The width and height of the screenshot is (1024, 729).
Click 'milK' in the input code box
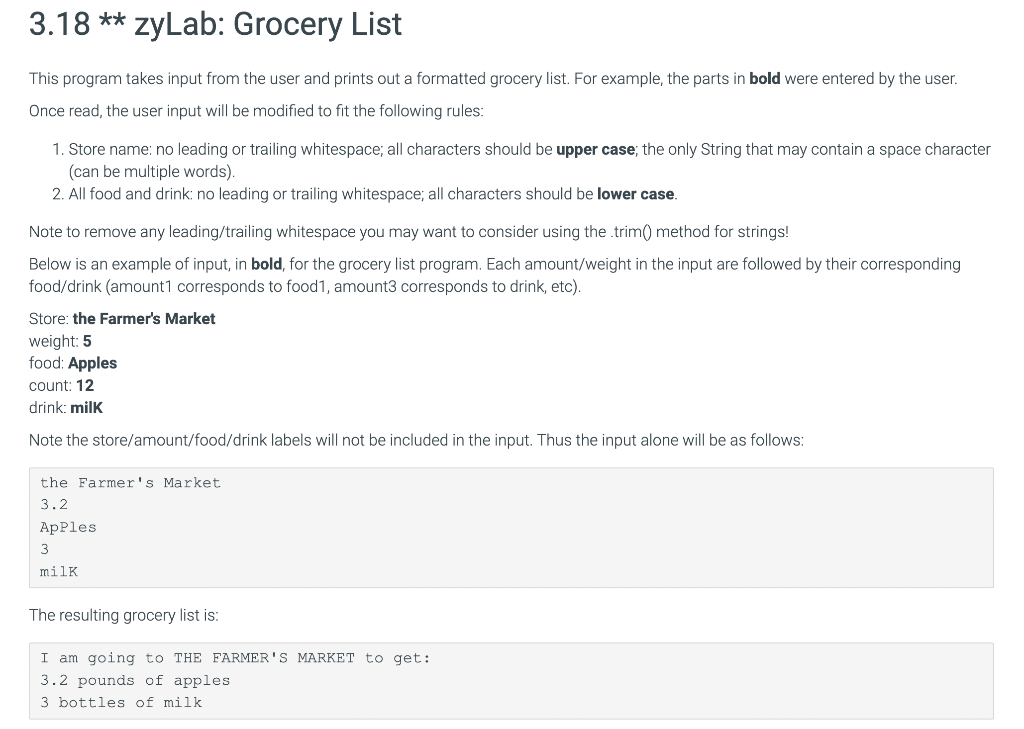pyautogui.click(x=59, y=572)
